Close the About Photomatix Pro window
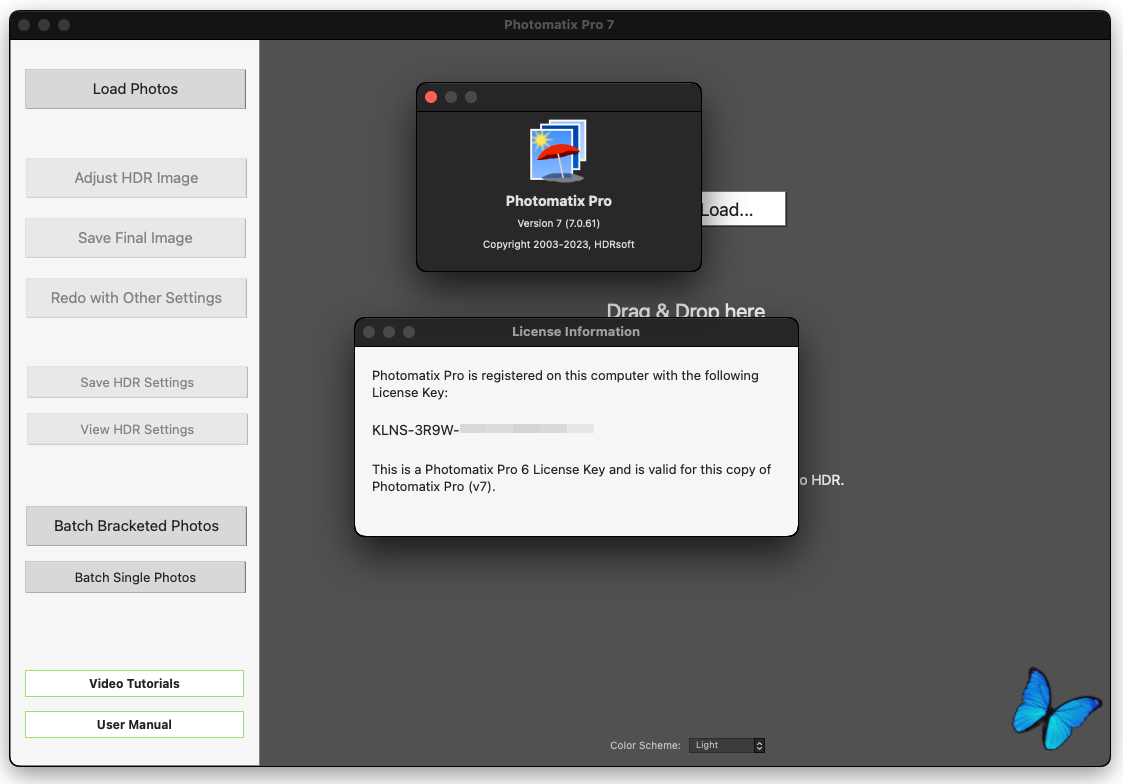The height and width of the screenshot is (784, 1123). pos(431,97)
